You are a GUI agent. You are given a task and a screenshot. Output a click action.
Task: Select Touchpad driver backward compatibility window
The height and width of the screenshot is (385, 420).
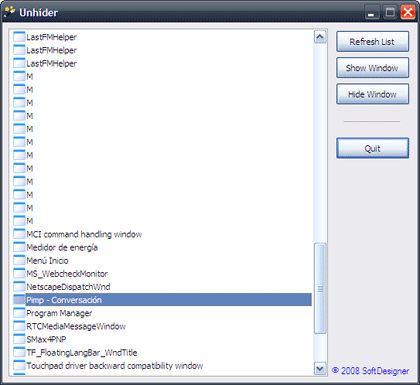click(x=115, y=366)
